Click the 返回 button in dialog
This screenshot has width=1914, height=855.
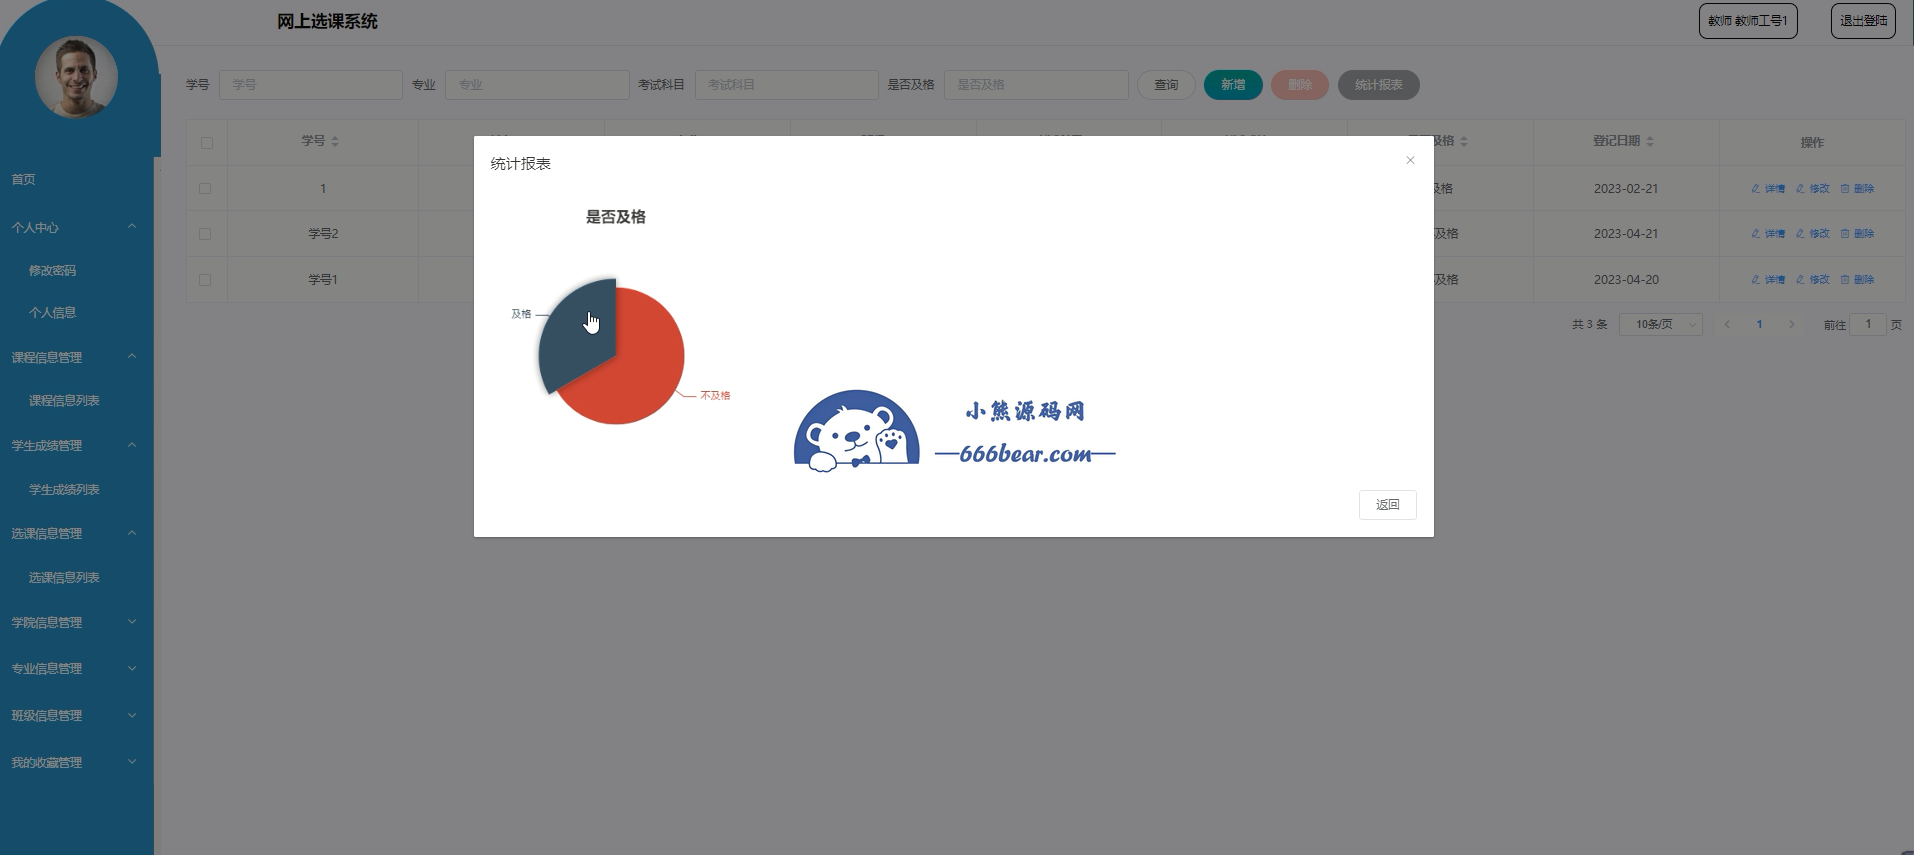(x=1387, y=505)
